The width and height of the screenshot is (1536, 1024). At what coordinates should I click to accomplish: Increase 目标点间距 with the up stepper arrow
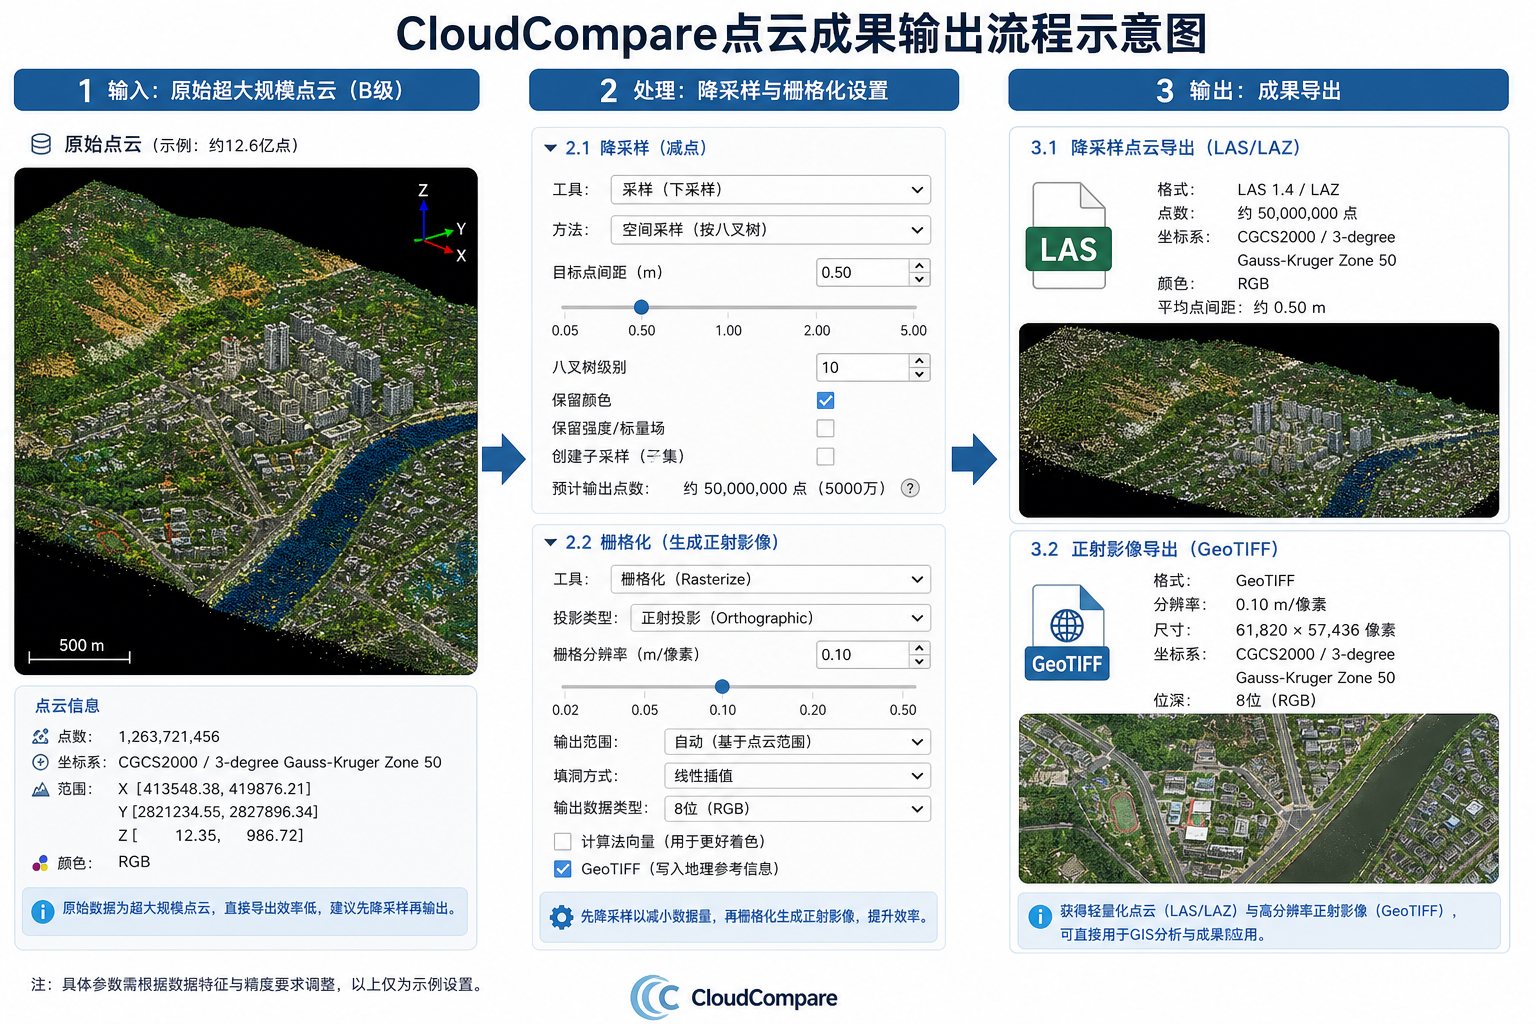(x=920, y=265)
